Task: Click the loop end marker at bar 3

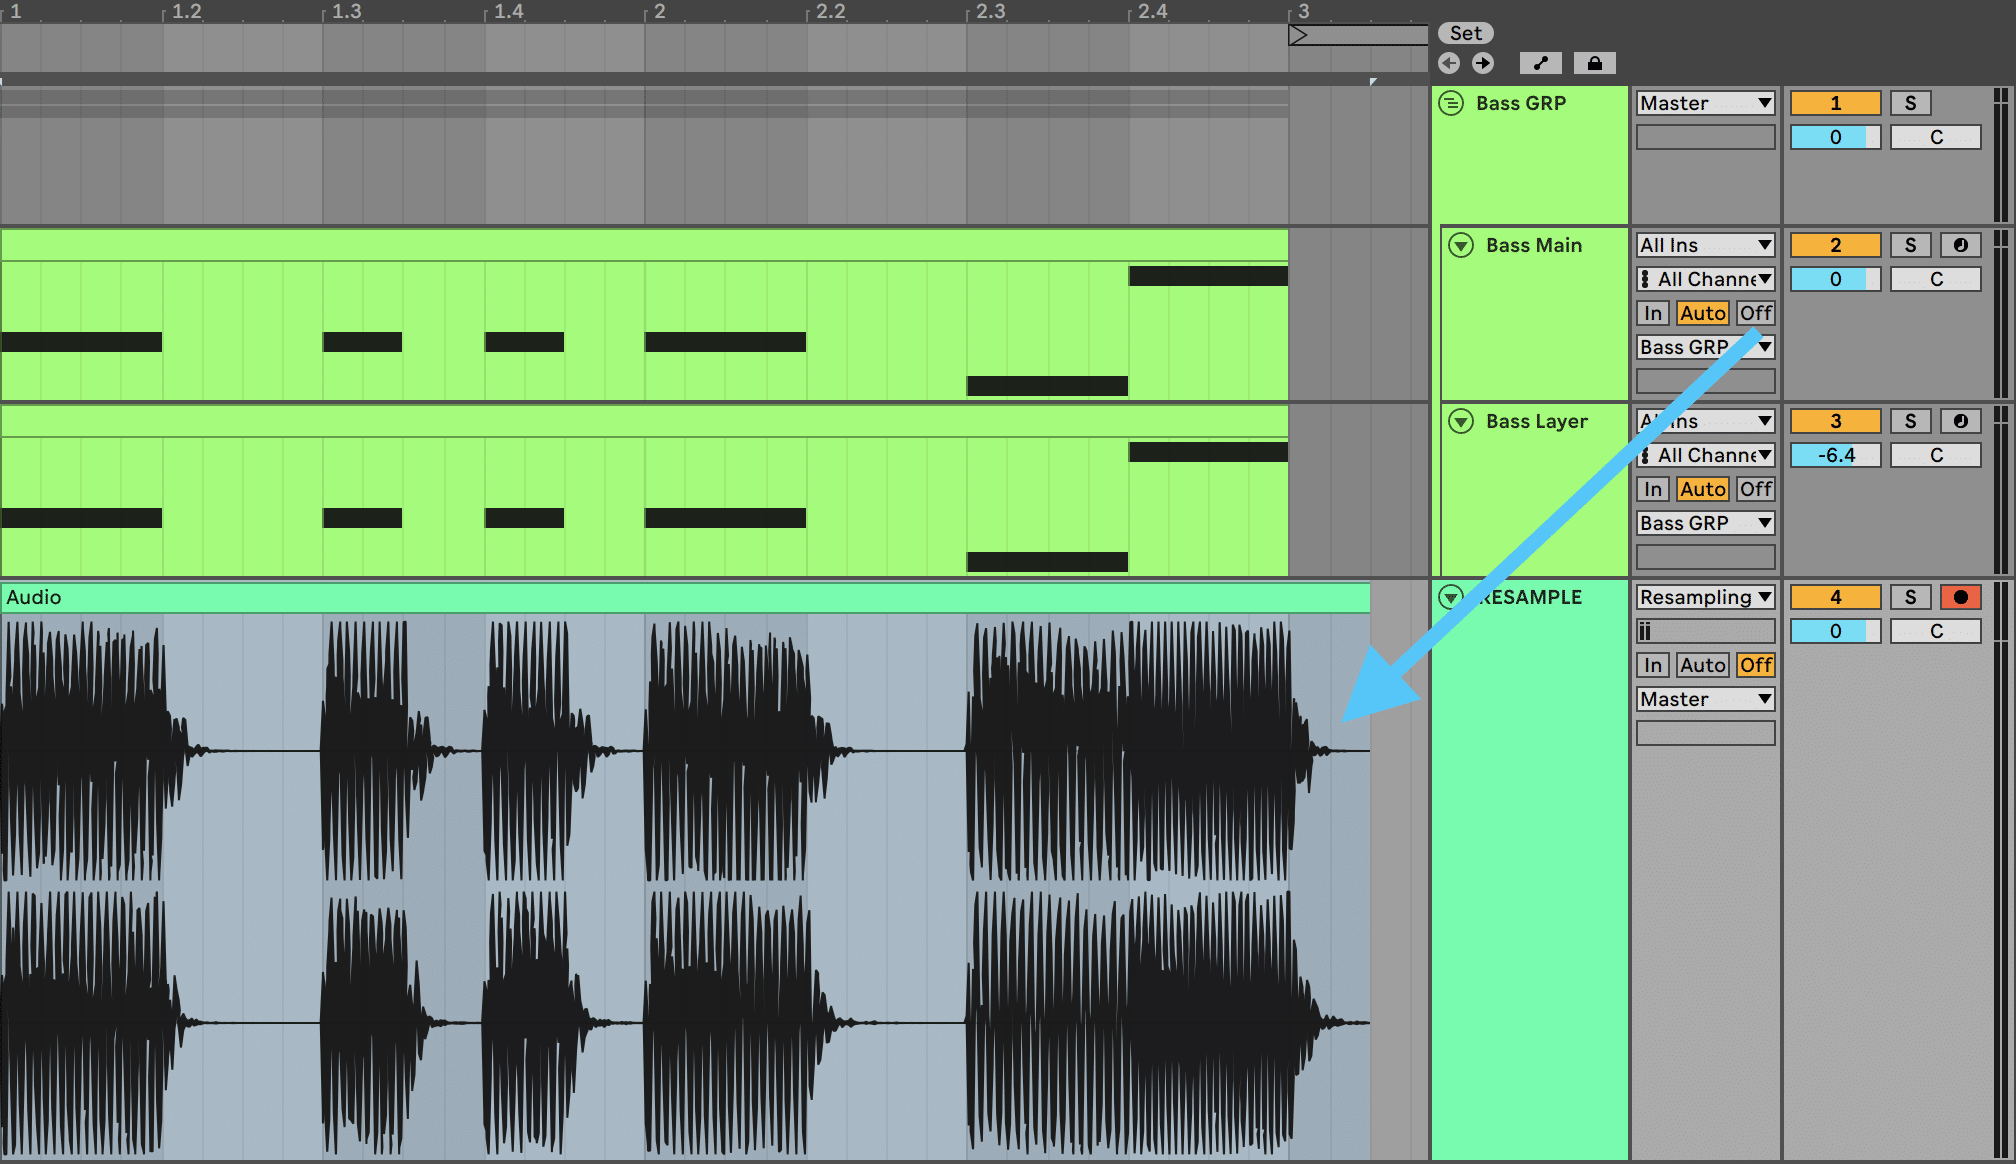Action: 1298,35
